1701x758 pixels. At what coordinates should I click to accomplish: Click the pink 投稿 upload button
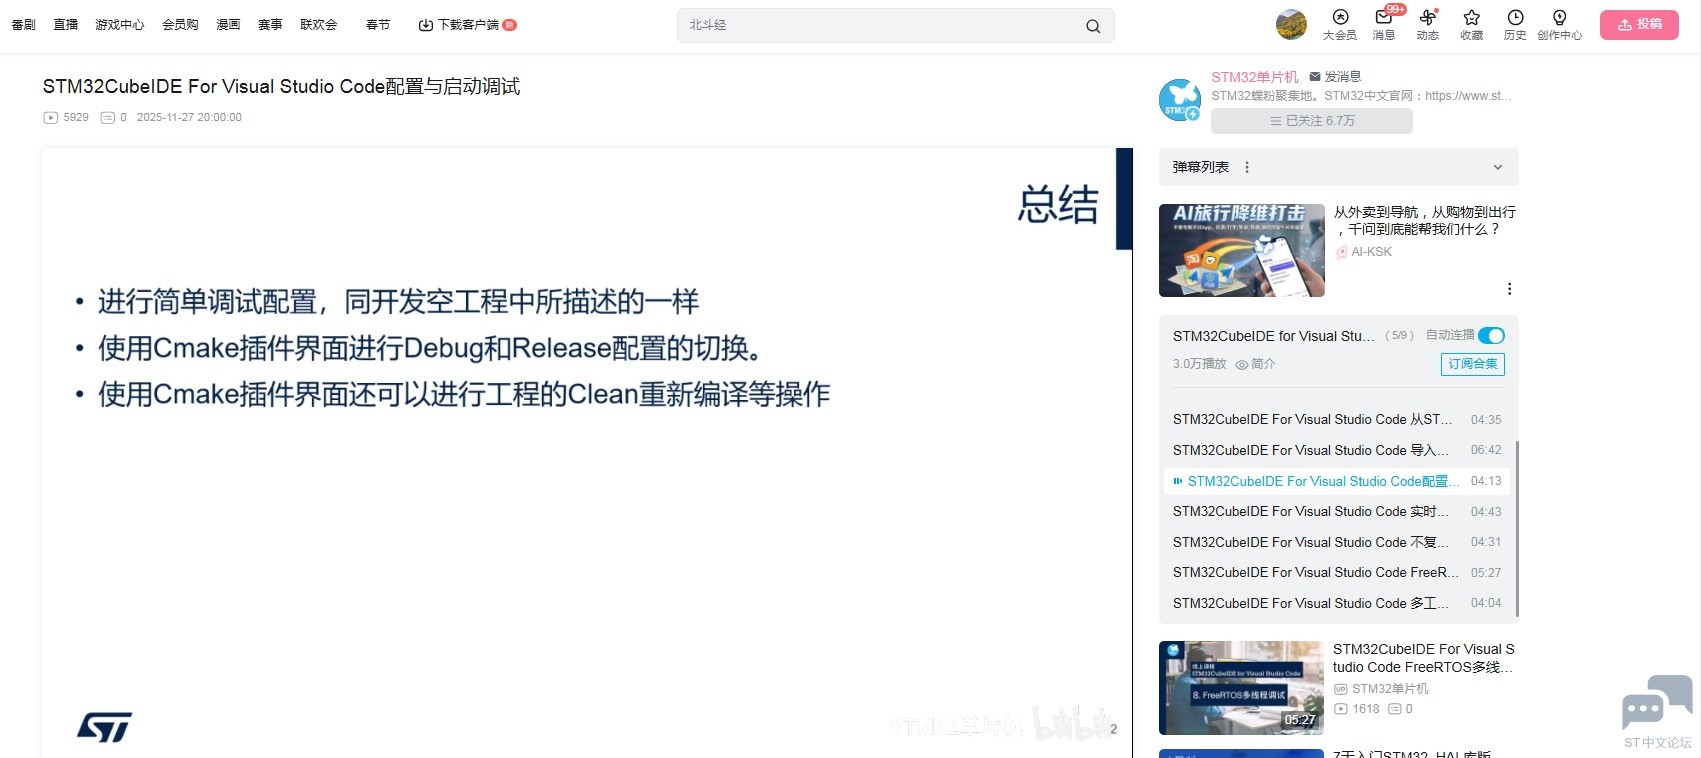point(1639,25)
